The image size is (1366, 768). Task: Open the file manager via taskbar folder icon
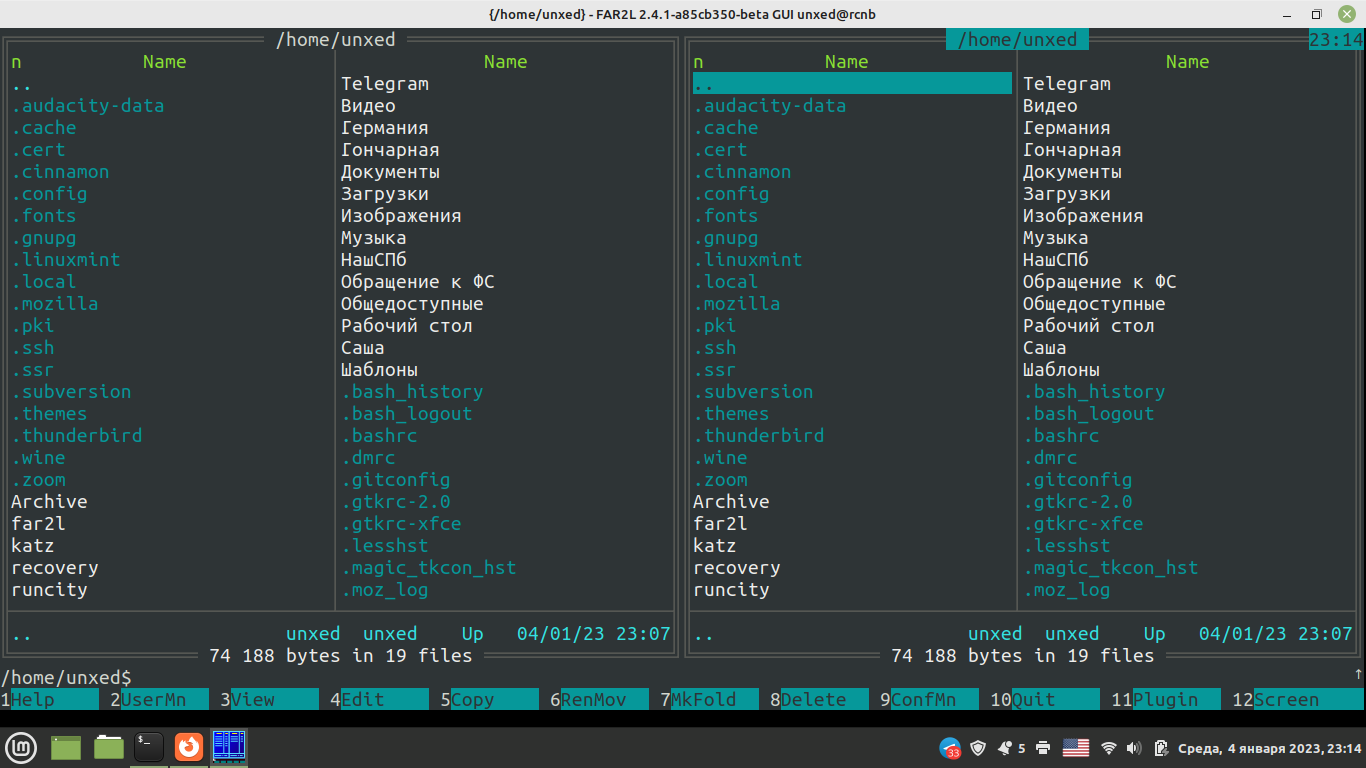click(x=108, y=747)
